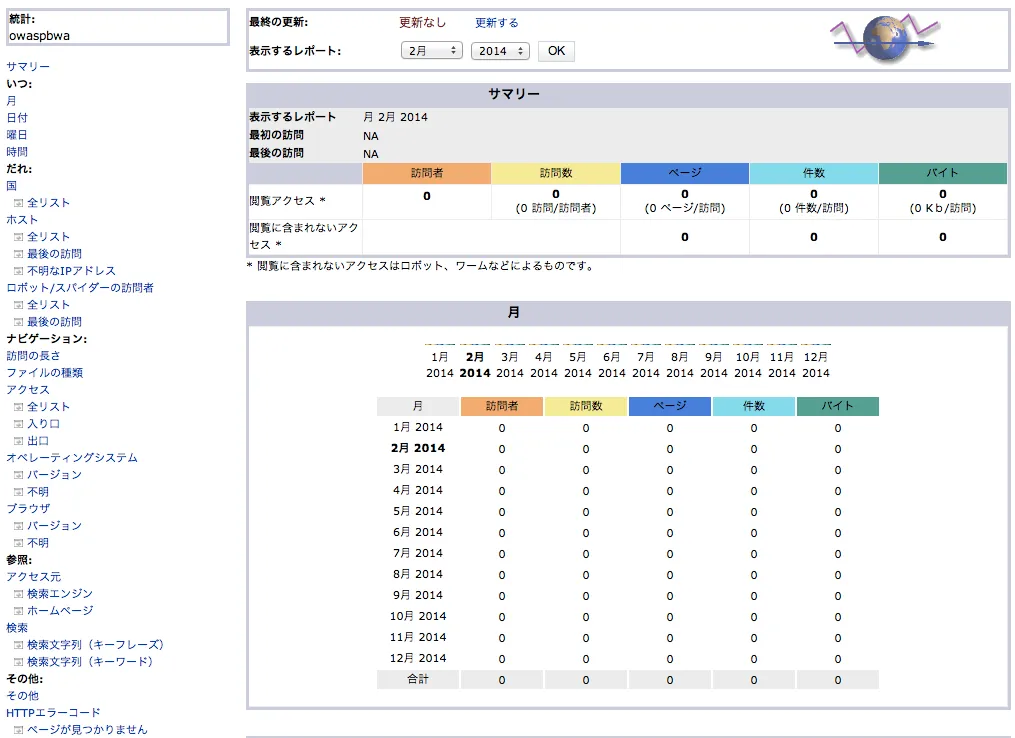Open the サマリー link in the sidebar
1015x738 pixels.
28,66
